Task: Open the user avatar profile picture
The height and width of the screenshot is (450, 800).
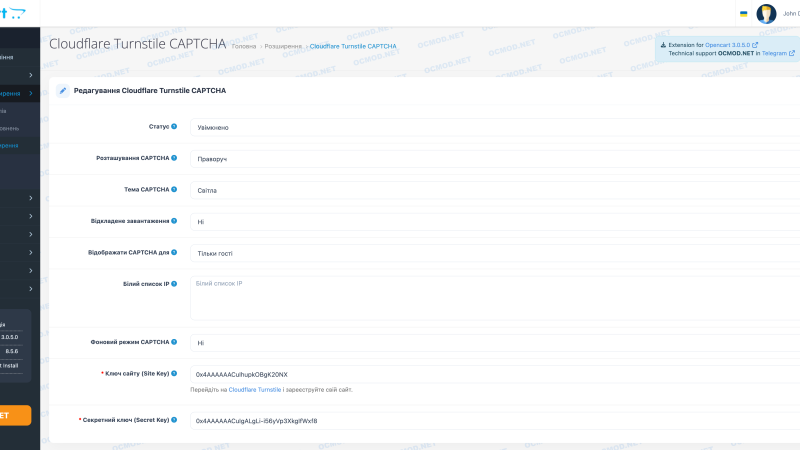Action: [766, 14]
